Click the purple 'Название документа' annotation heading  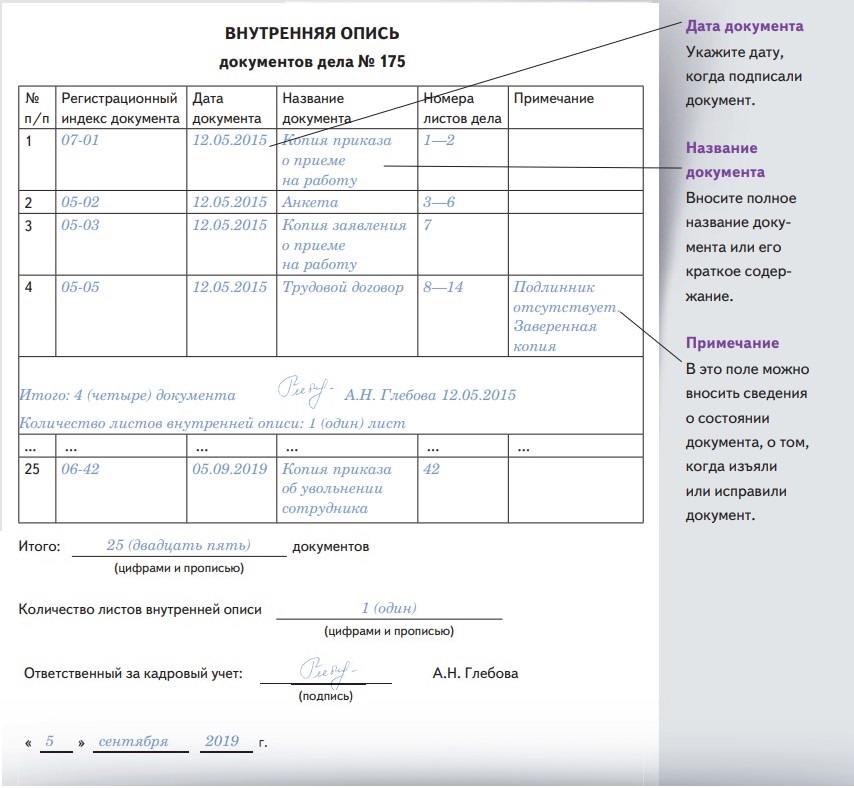click(726, 160)
